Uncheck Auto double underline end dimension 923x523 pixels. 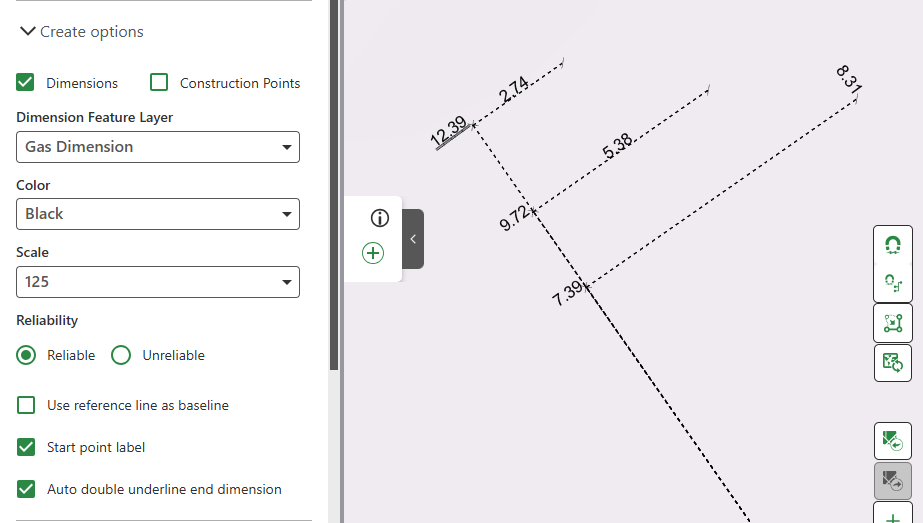[26, 489]
